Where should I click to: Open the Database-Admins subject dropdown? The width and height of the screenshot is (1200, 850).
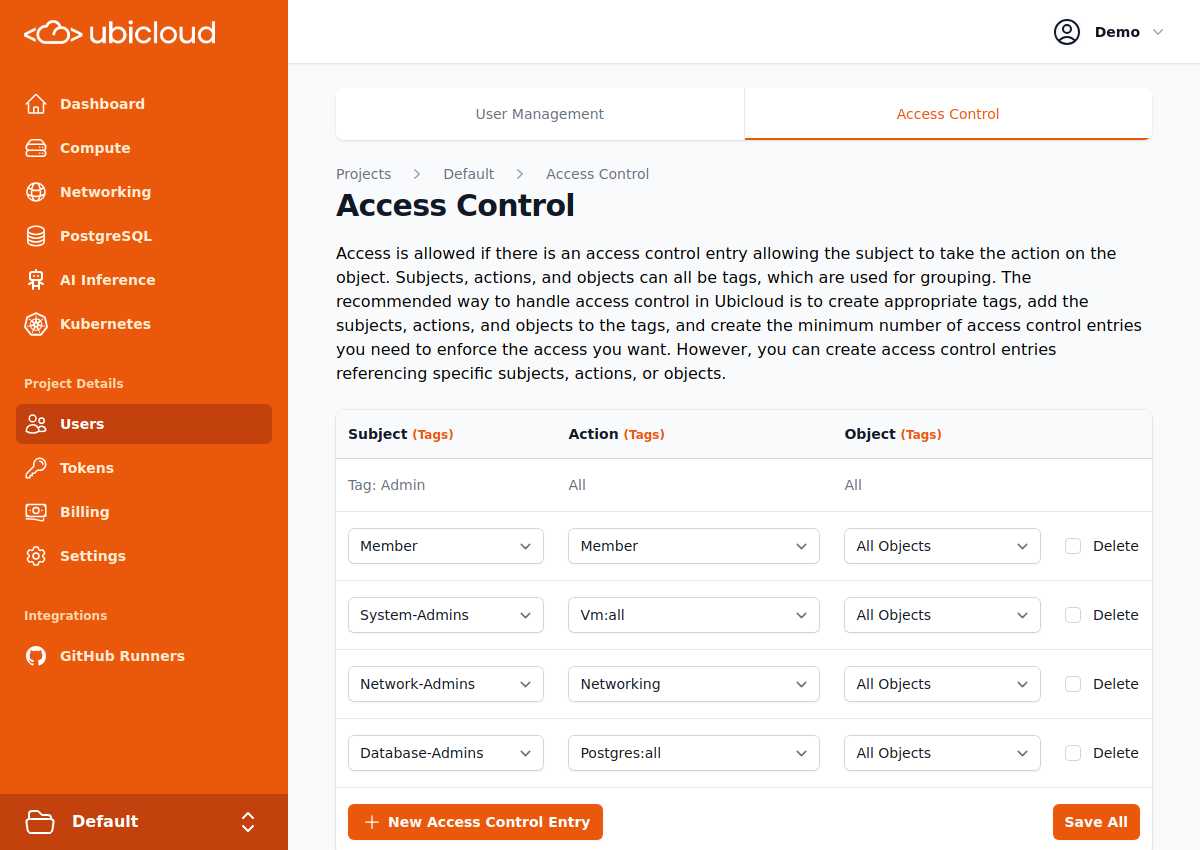446,753
